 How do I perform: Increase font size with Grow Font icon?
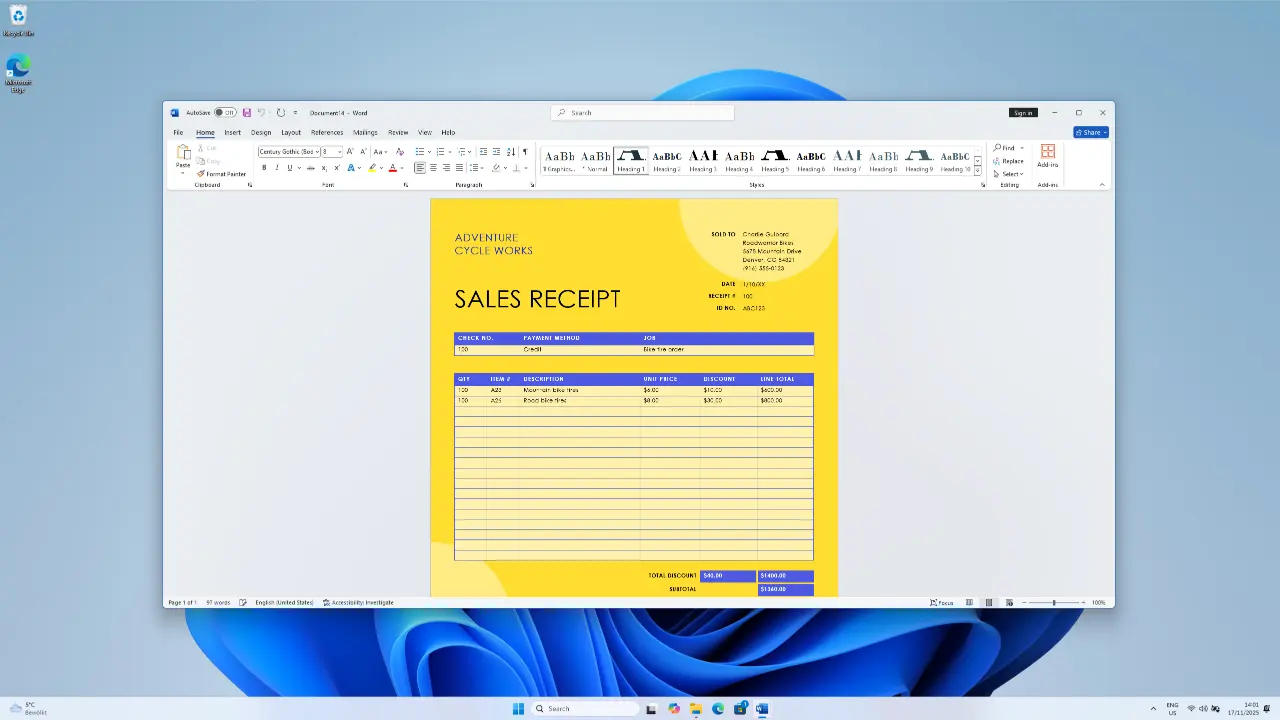350,152
